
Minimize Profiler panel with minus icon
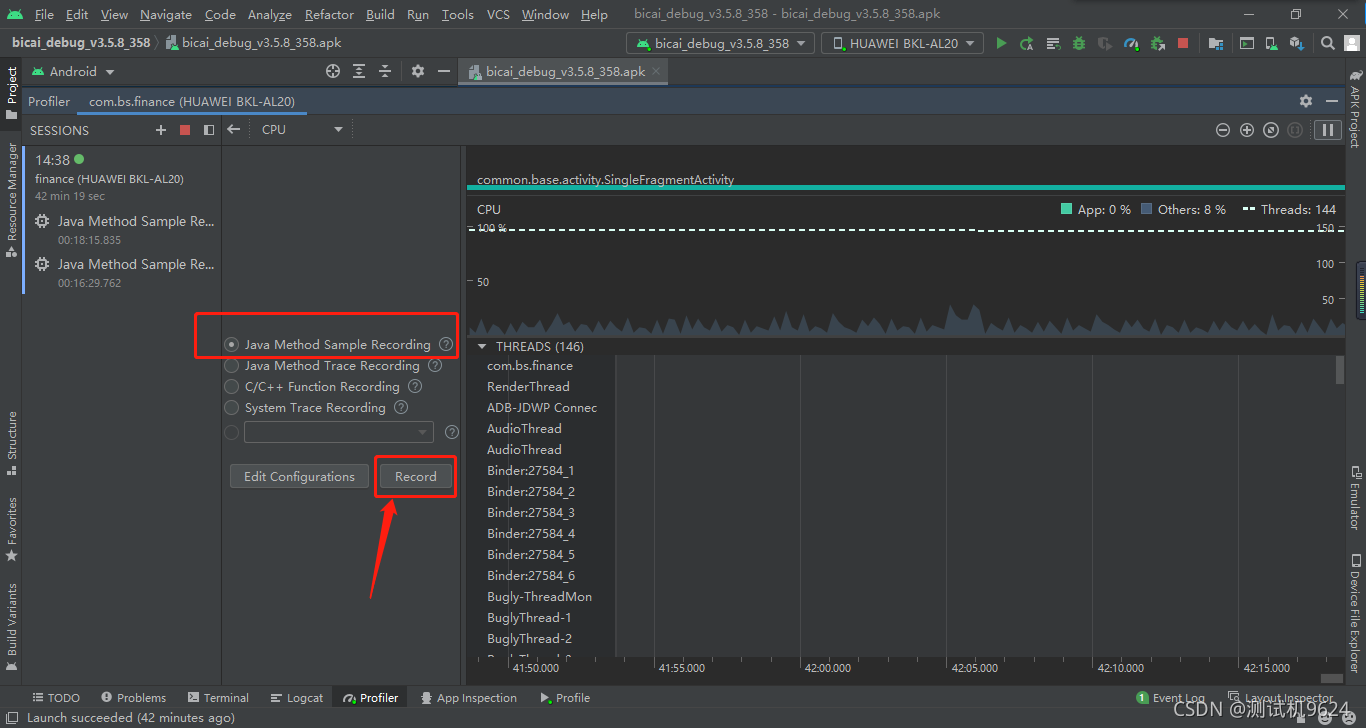(x=1332, y=101)
